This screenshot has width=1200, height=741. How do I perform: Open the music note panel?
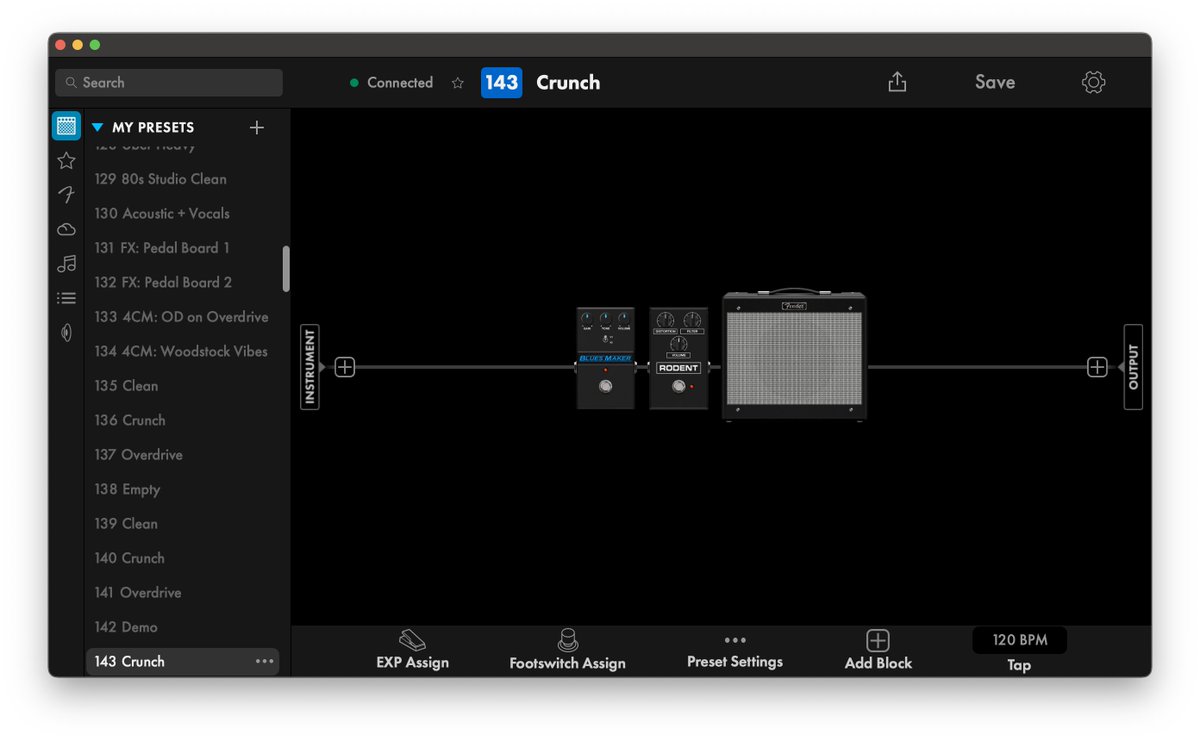[66, 263]
